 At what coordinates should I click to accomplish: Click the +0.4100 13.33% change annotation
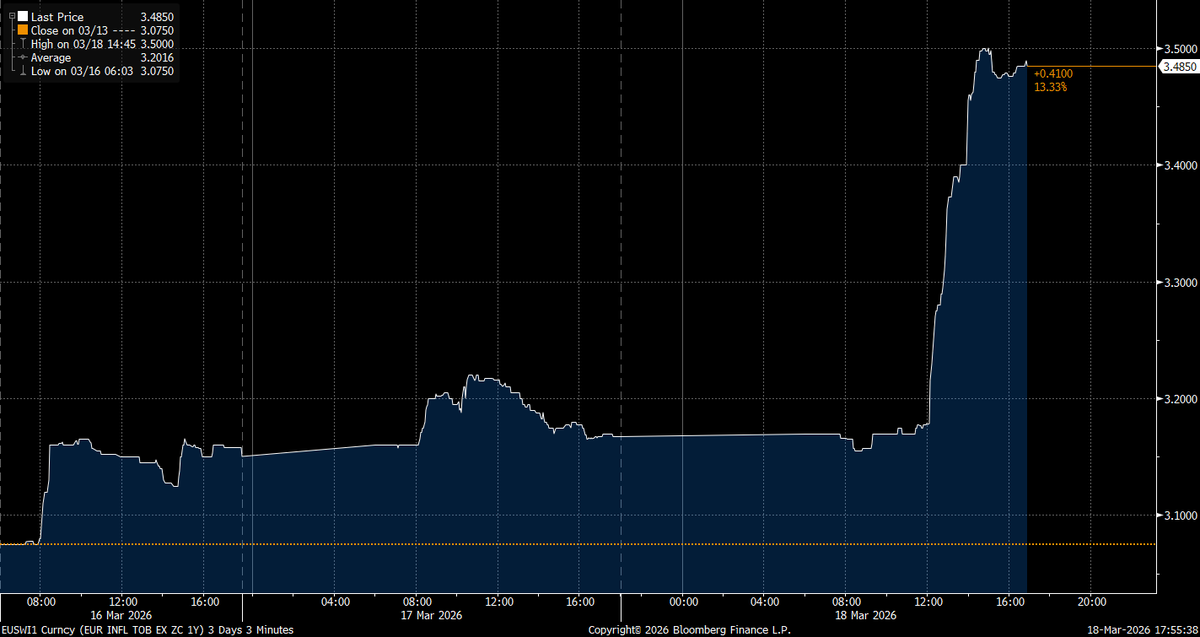[x=1053, y=79]
